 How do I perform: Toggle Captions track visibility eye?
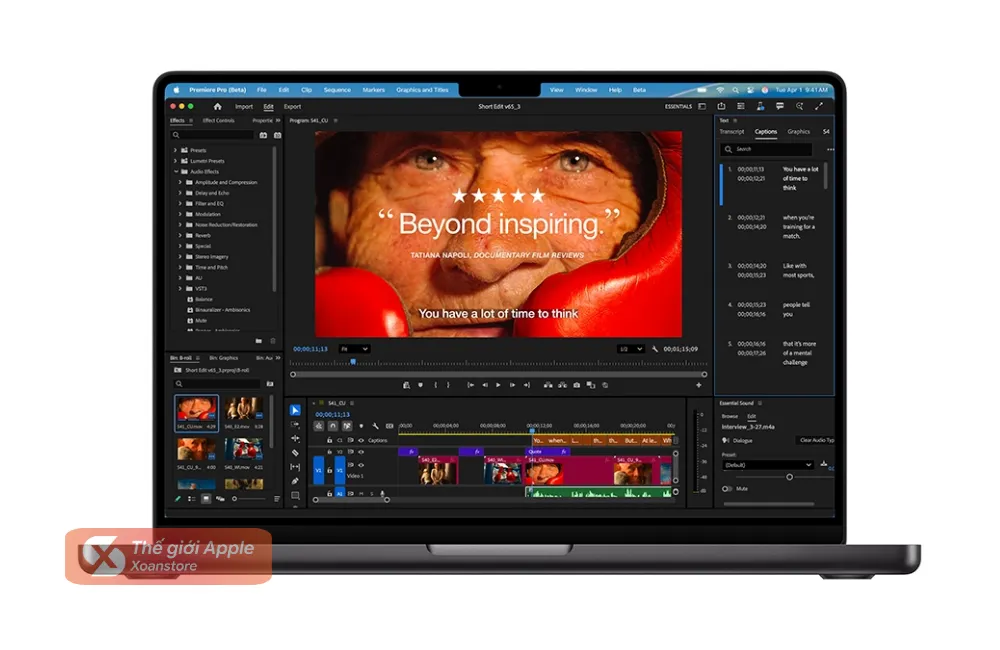pos(361,440)
